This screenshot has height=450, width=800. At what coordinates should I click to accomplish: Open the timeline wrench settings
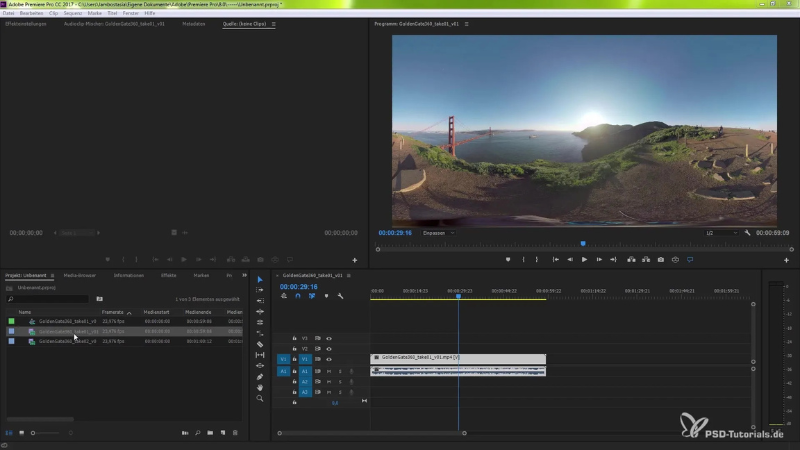tap(341, 296)
